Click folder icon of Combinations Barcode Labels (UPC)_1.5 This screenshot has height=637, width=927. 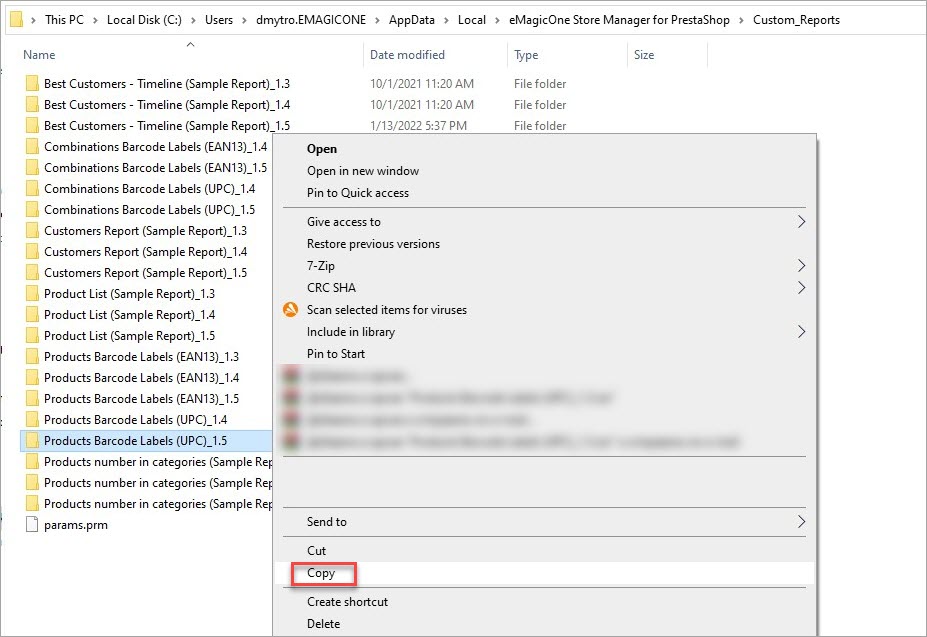pos(32,209)
